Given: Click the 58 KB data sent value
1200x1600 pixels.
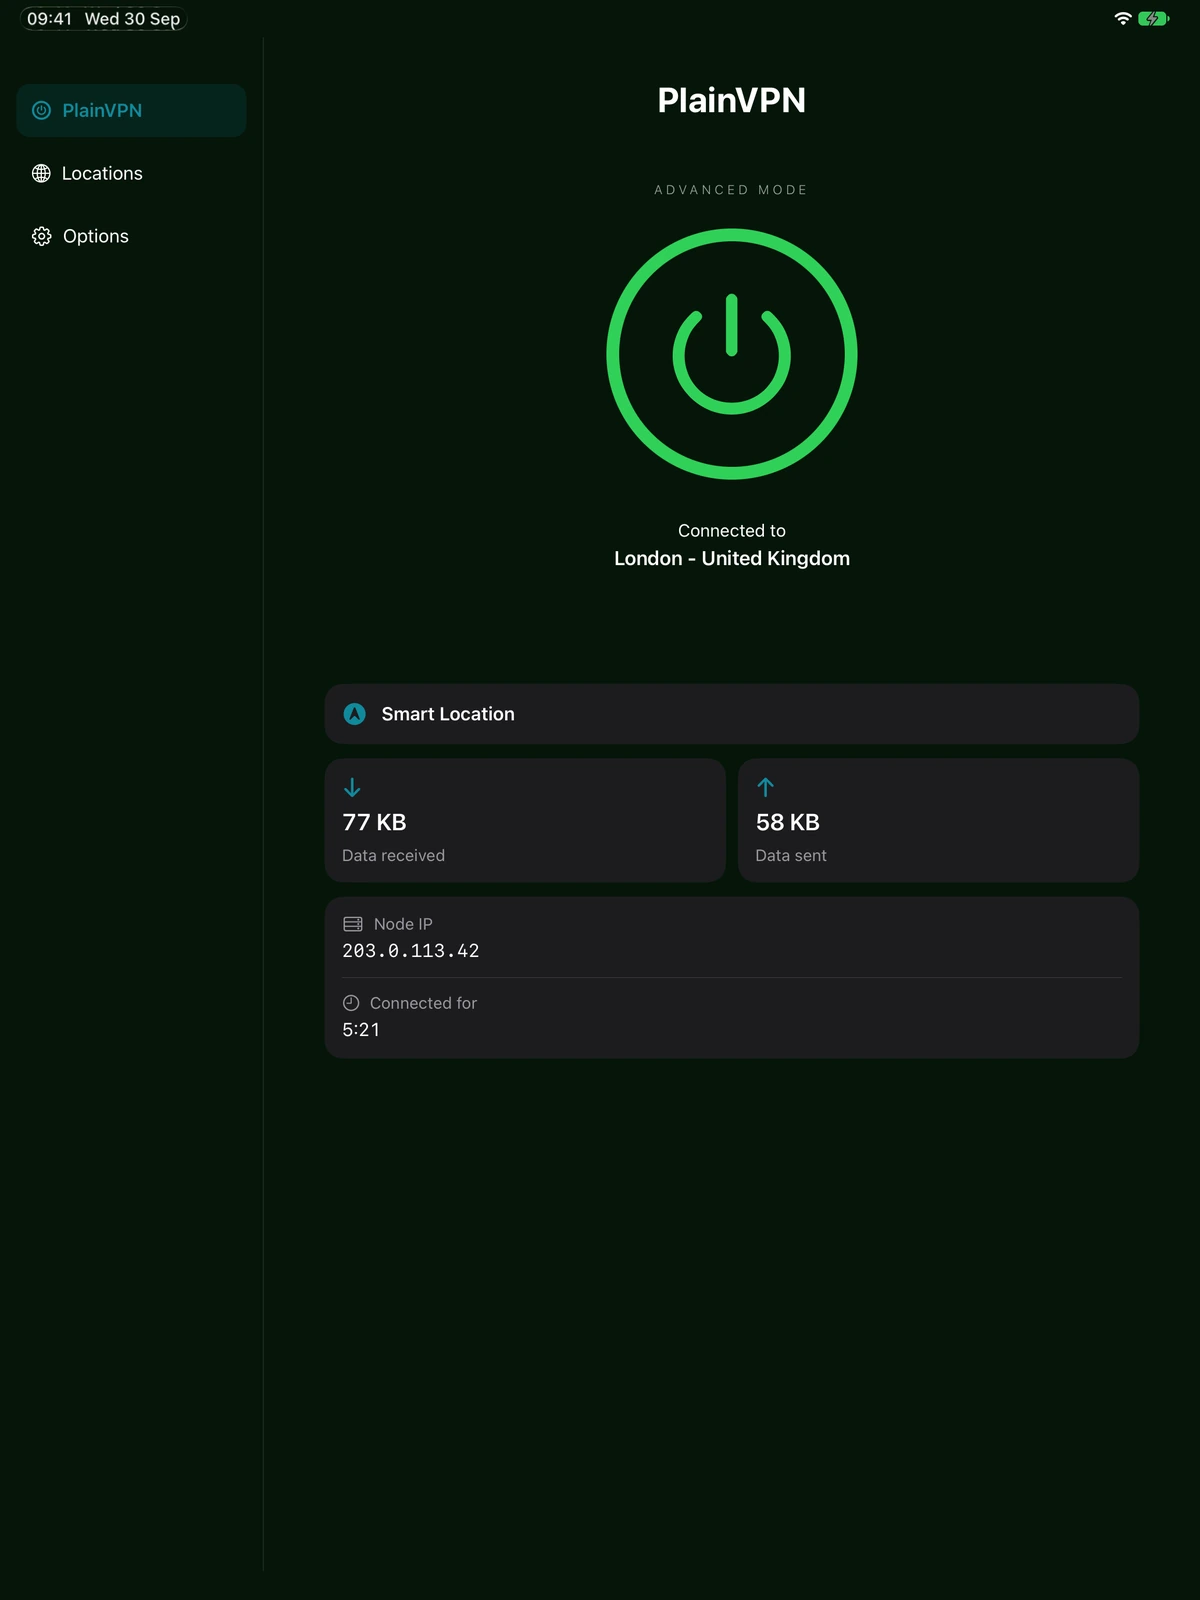Looking at the screenshot, I should point(787,822).
